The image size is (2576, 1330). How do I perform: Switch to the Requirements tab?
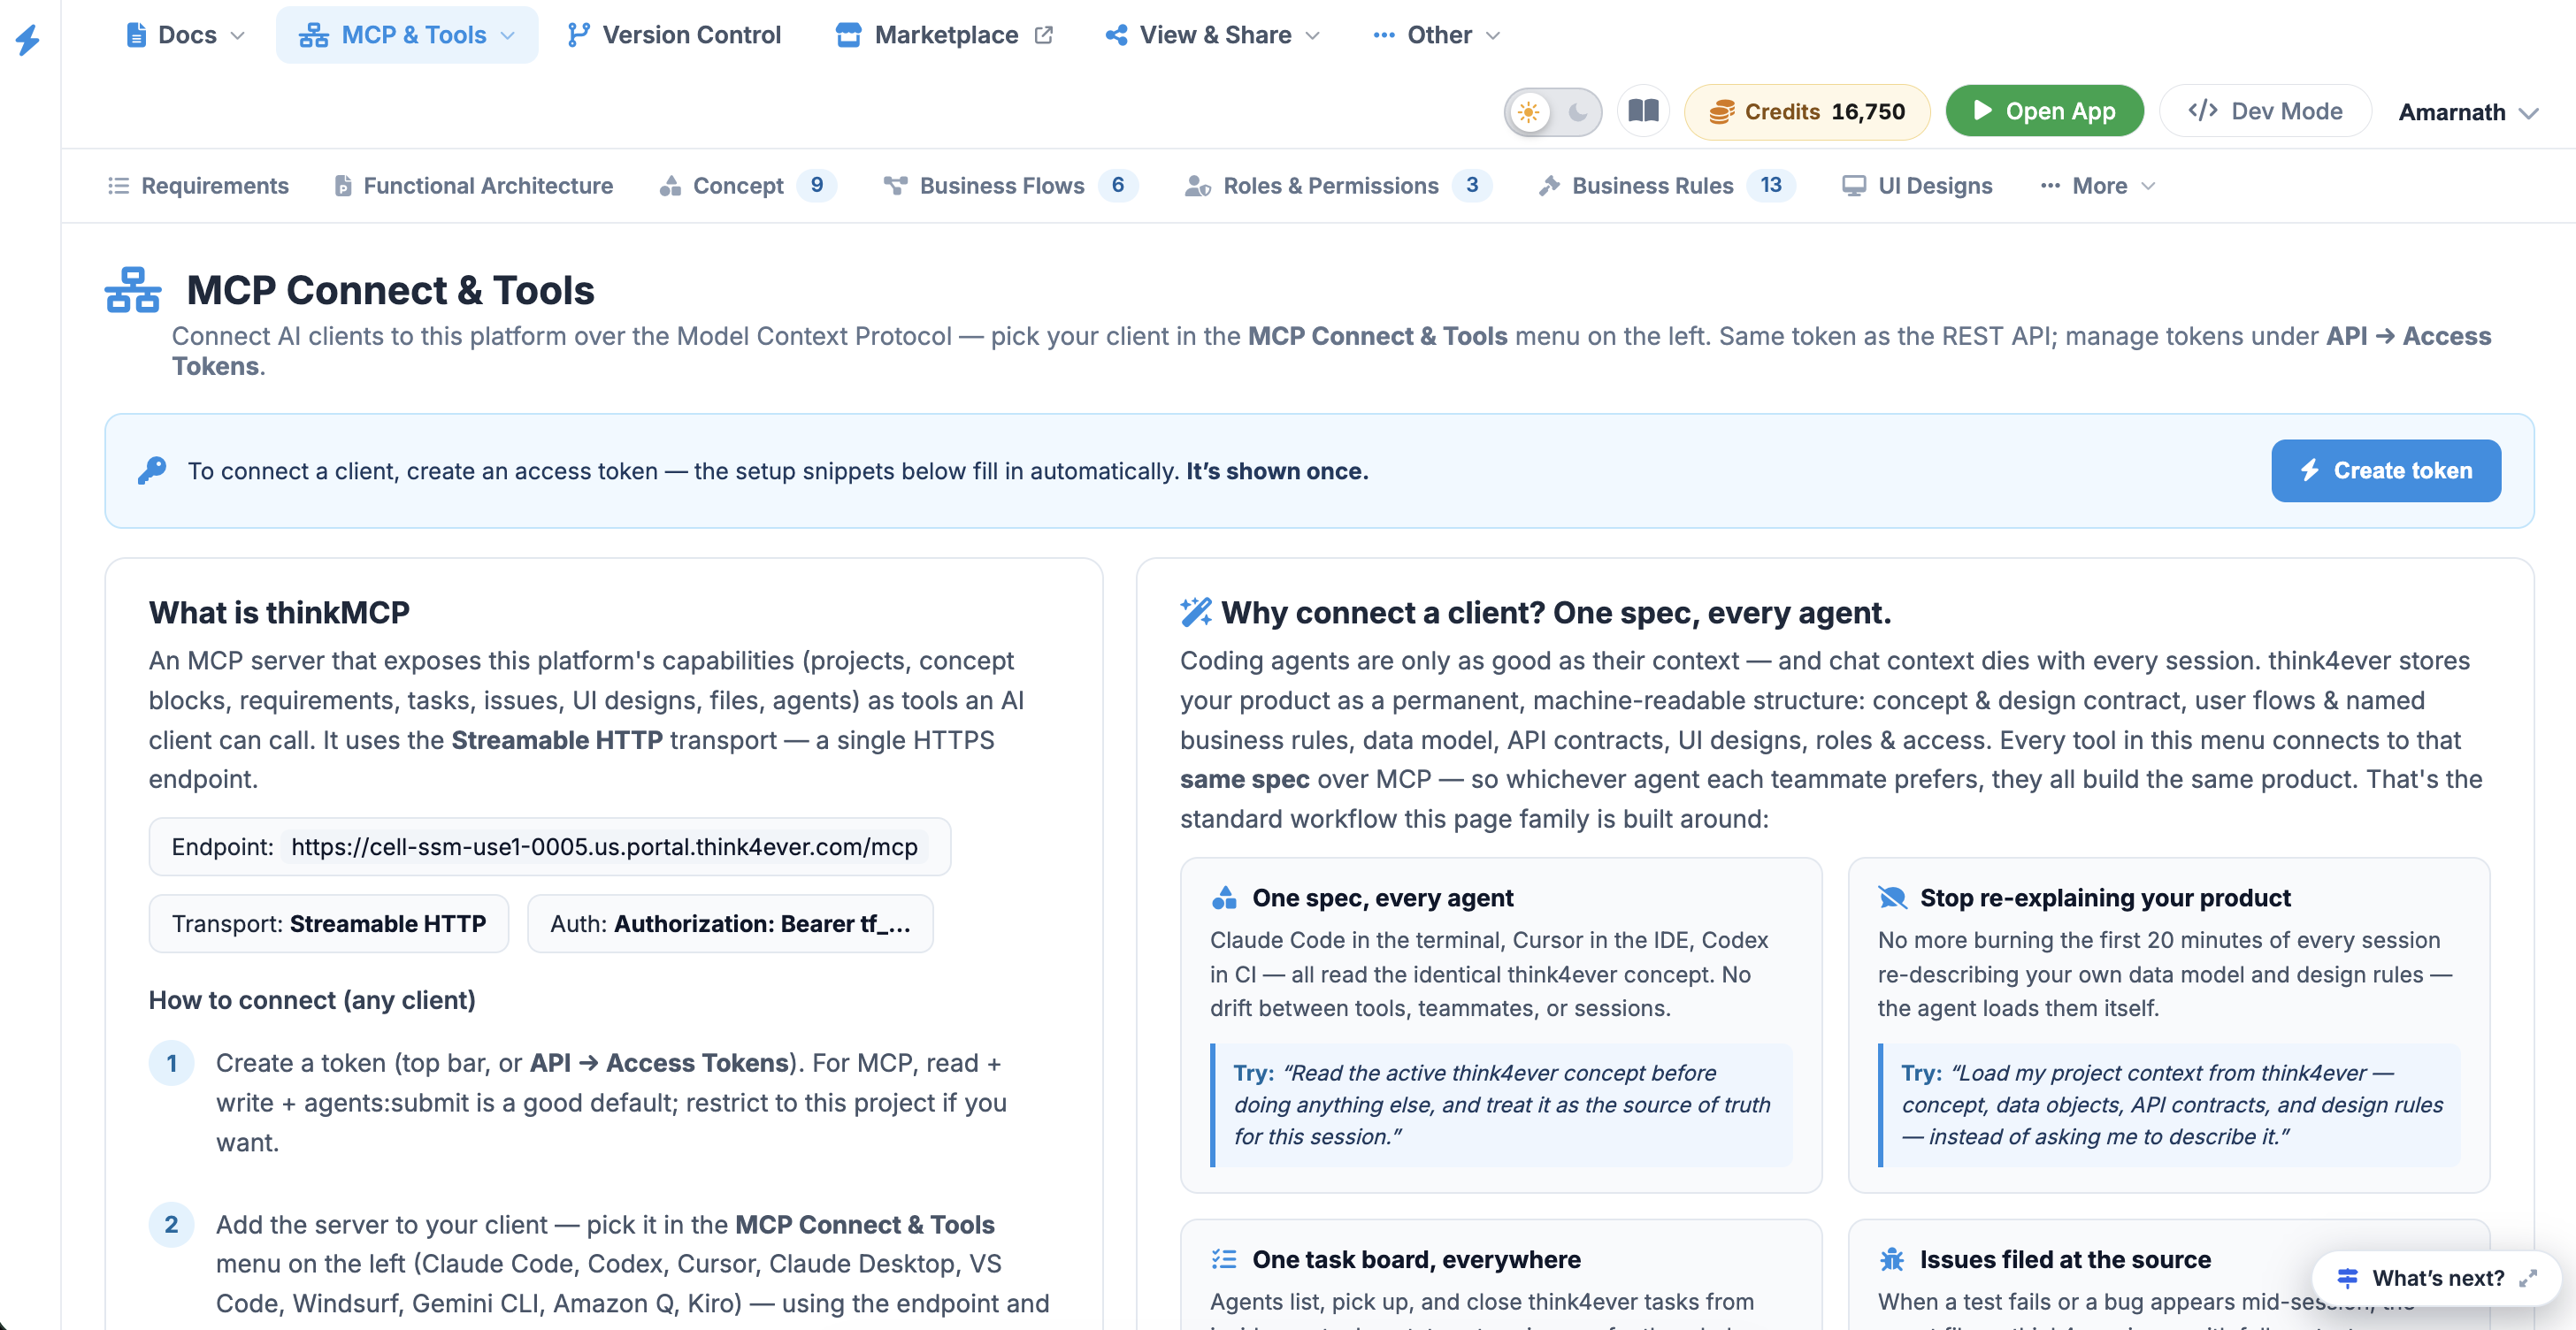198,186
